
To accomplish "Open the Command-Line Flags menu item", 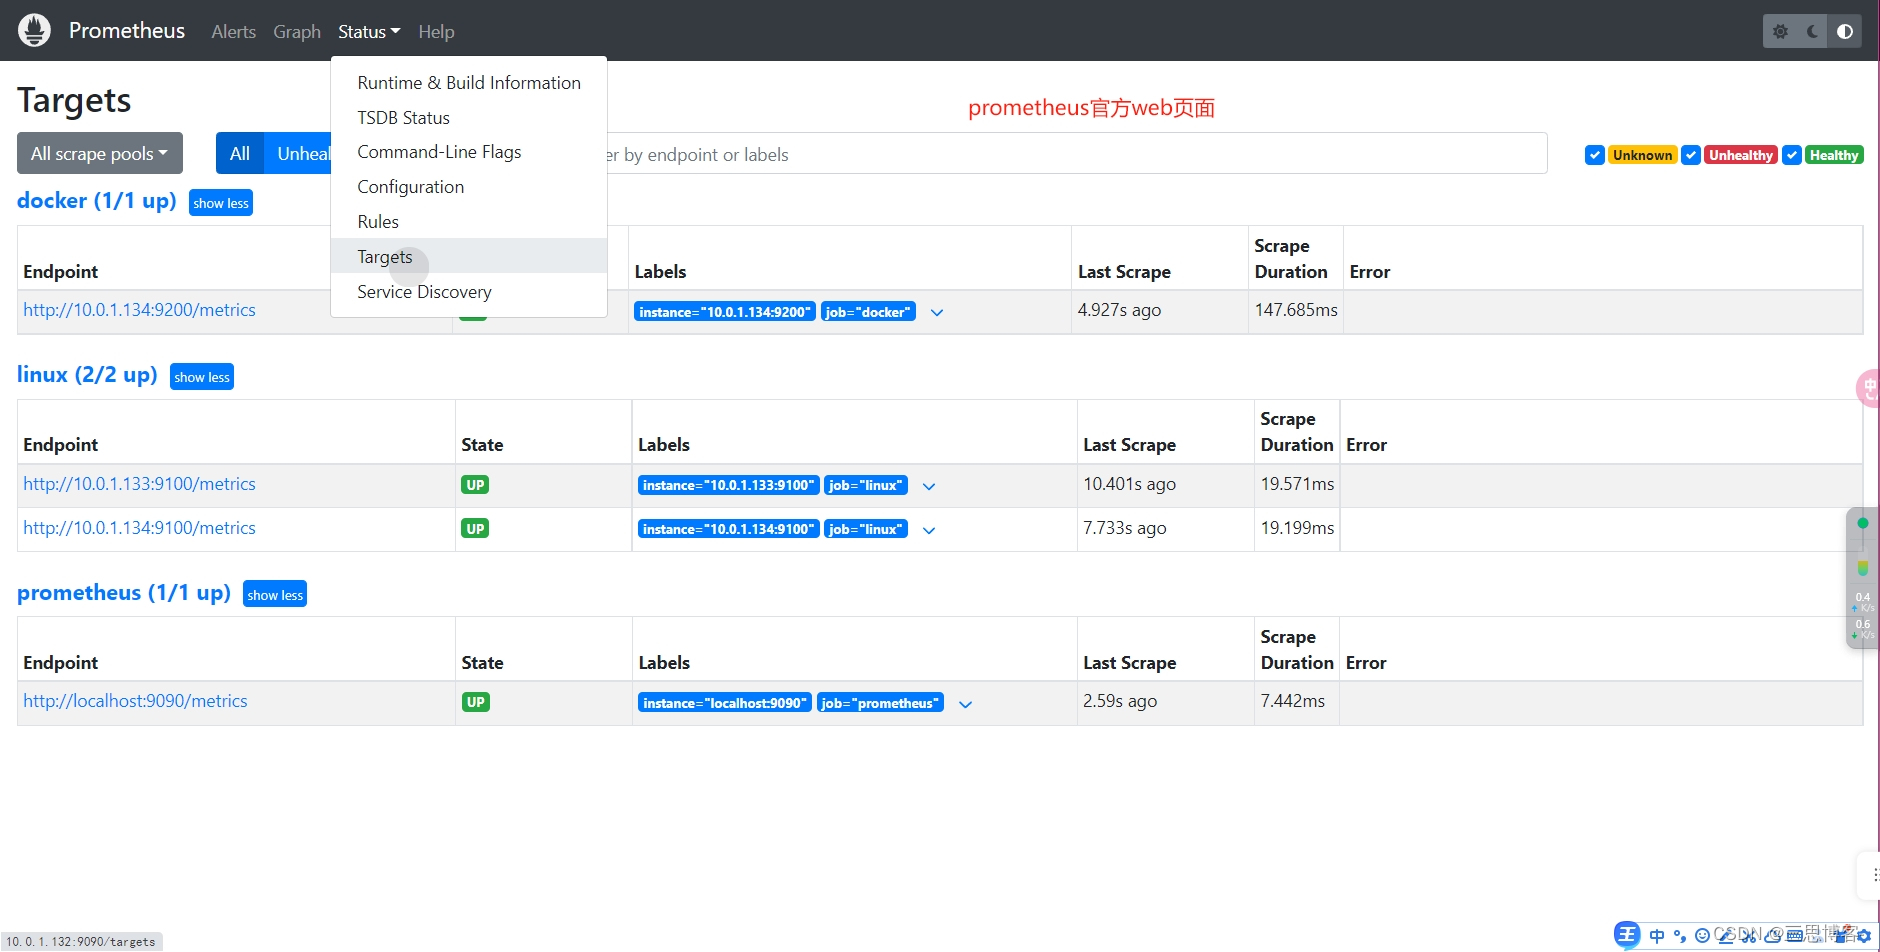I will point(469,152).
